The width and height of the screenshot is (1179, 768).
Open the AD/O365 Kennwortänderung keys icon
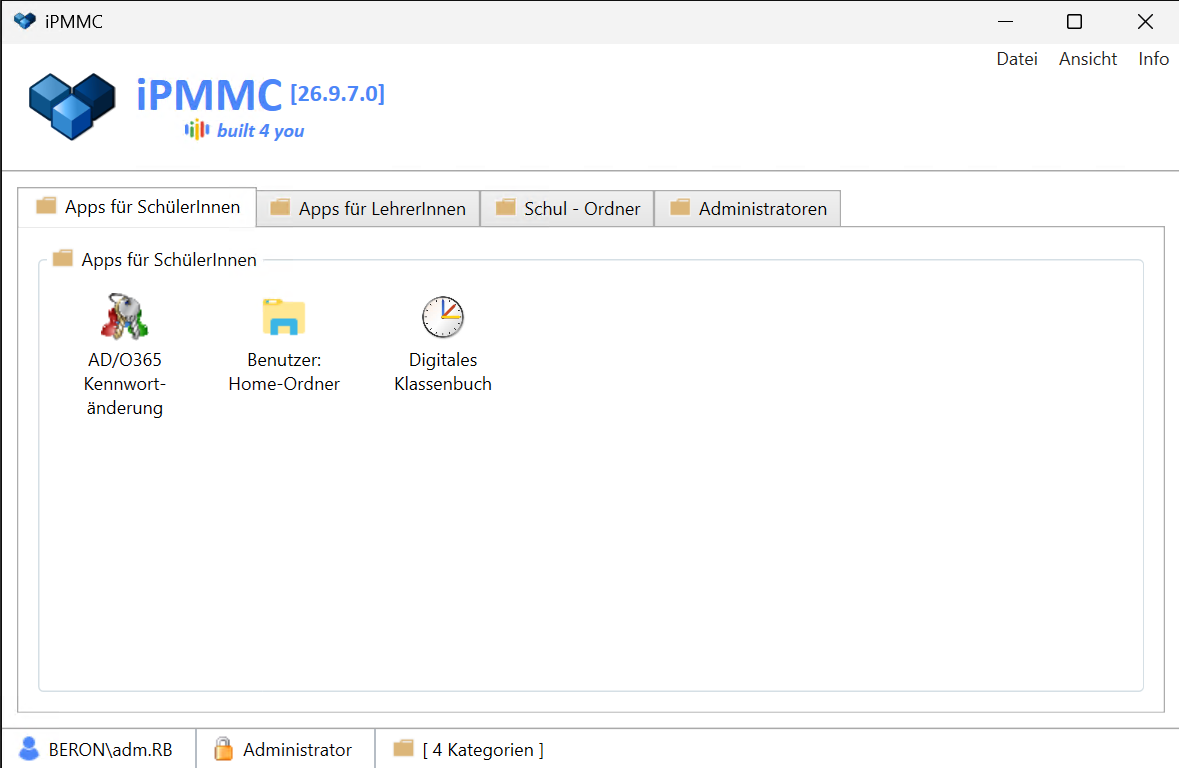click(x=124, y=317)
